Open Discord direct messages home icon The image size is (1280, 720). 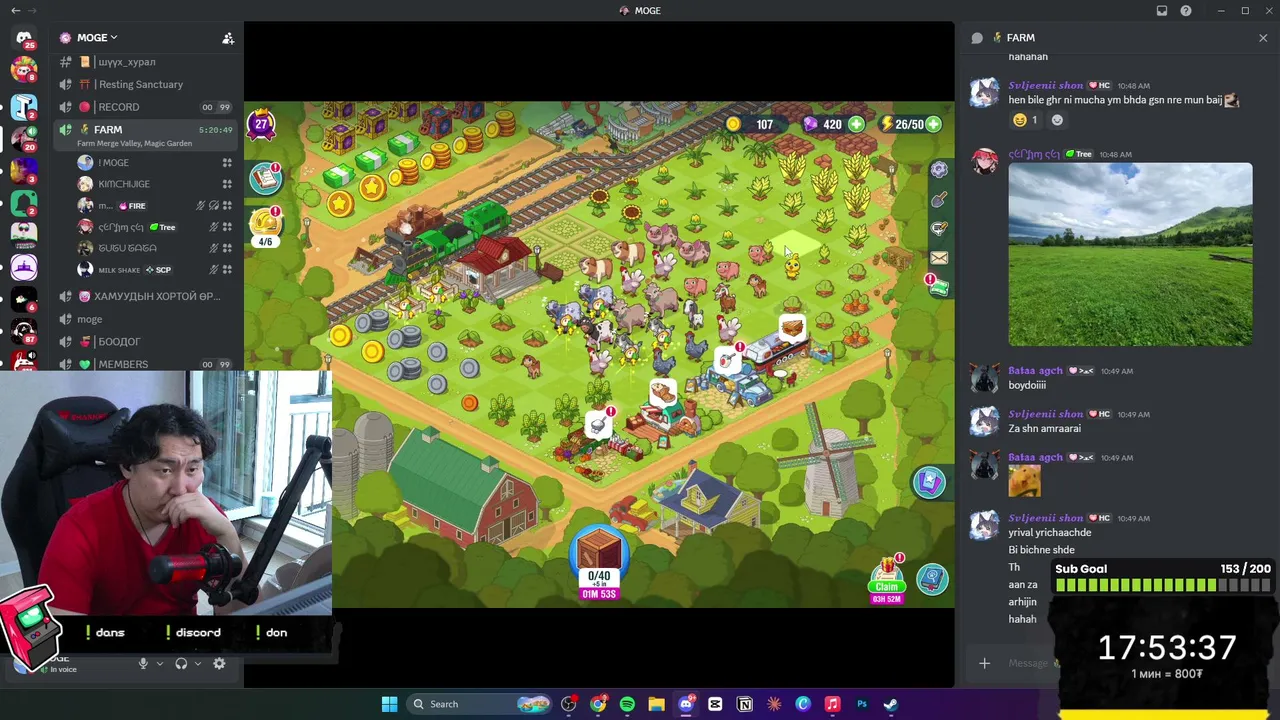(x=24, y=38)
